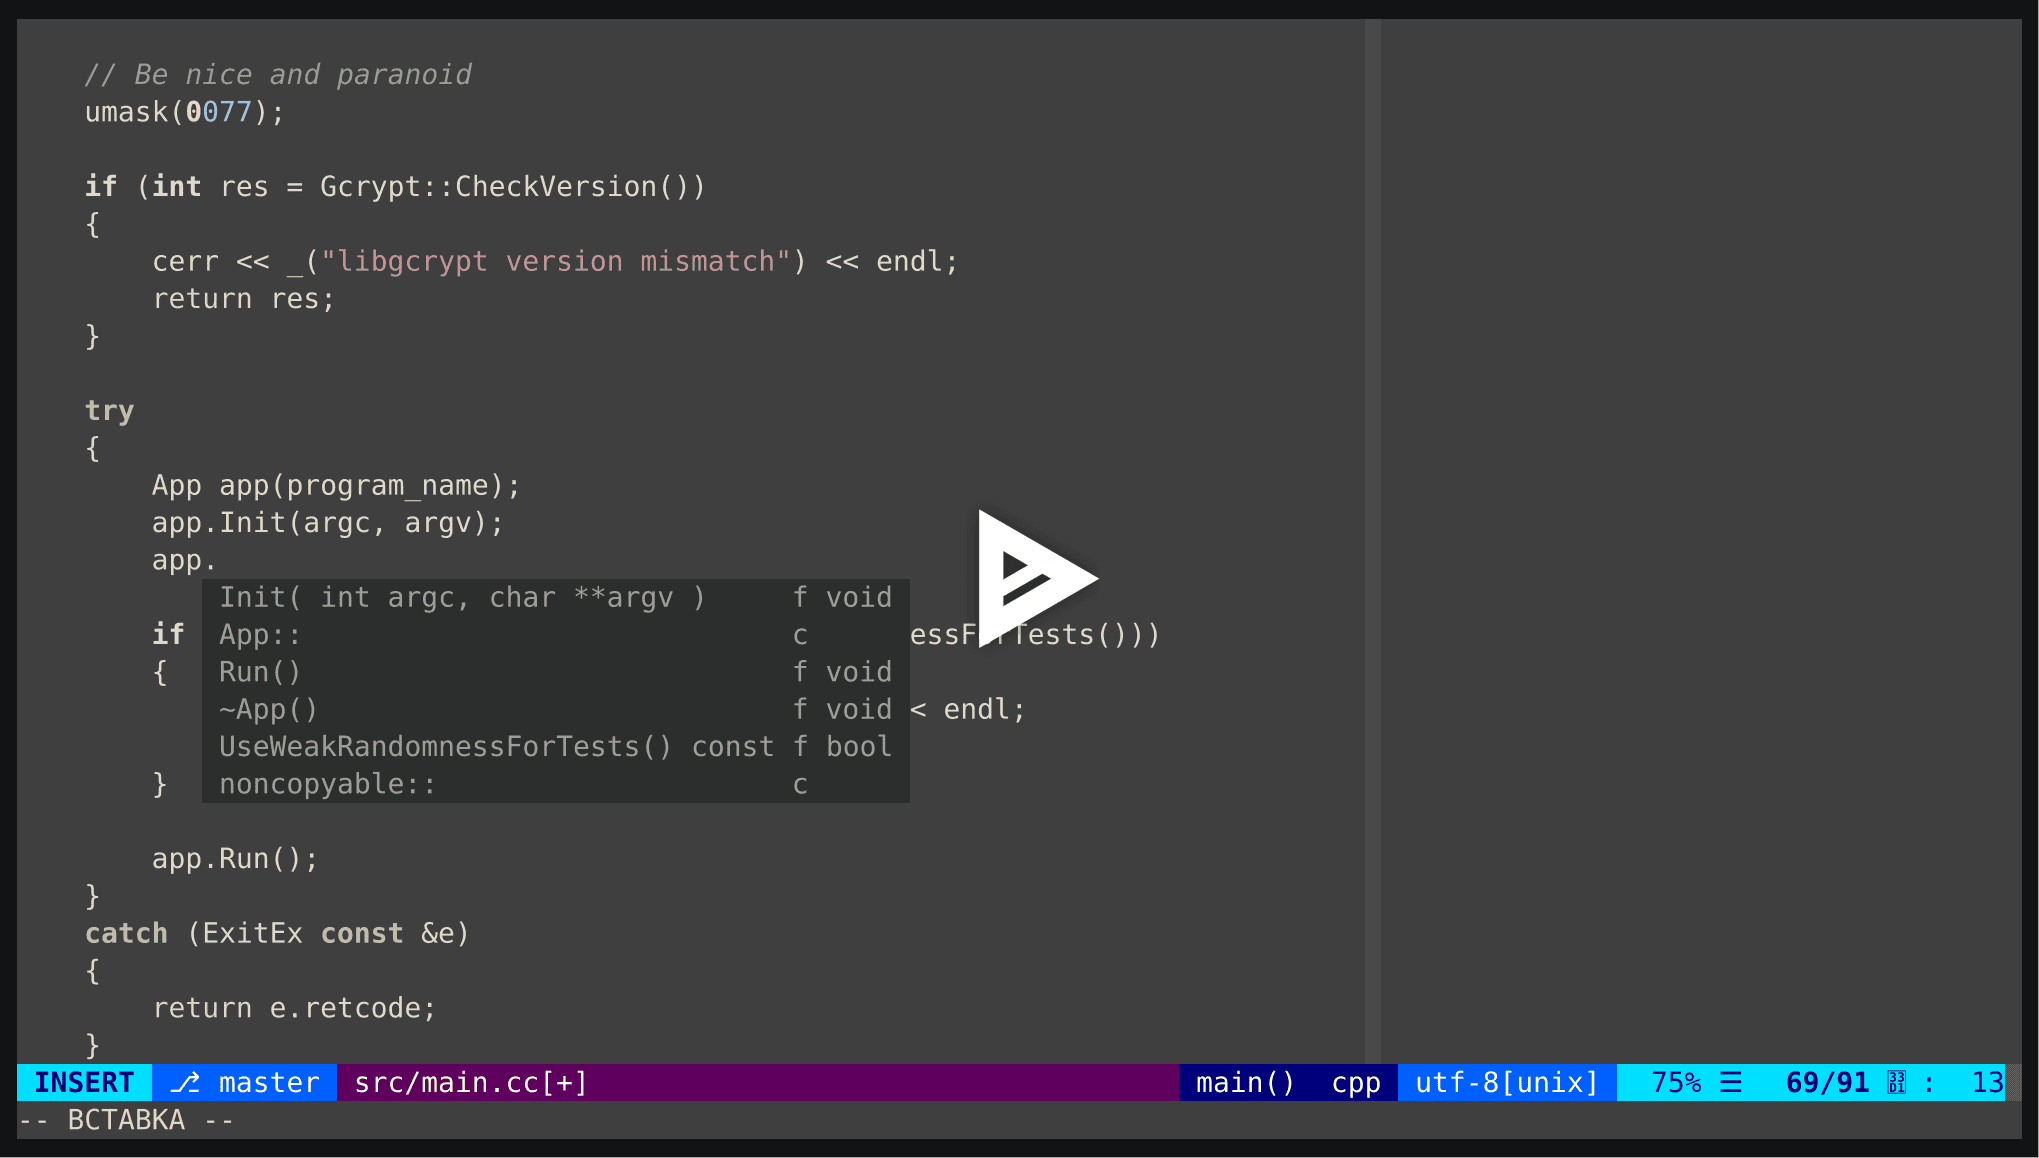This screenshot has height=1158, width=2039.
Task: Click the INSERT mode indicator
Action: tap(84, 1083)
